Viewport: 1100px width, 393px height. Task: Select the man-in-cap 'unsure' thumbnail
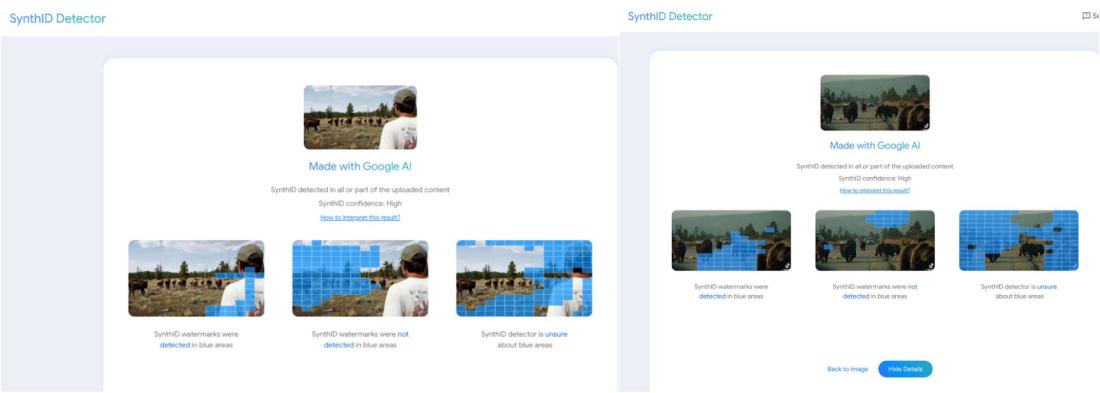point(524,279)
